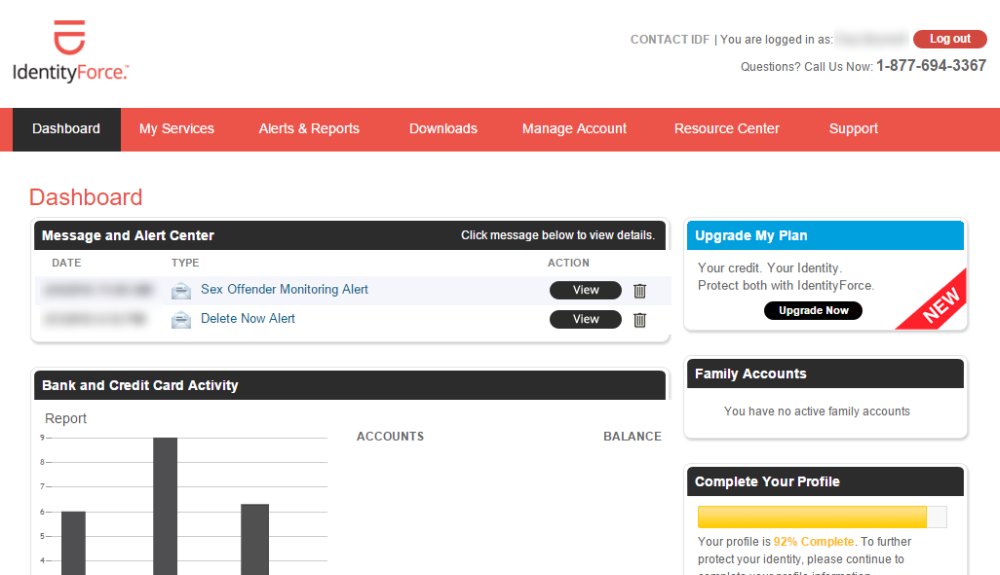Log out of the account
Viewport: 1000px width, 575px height.
950,39
